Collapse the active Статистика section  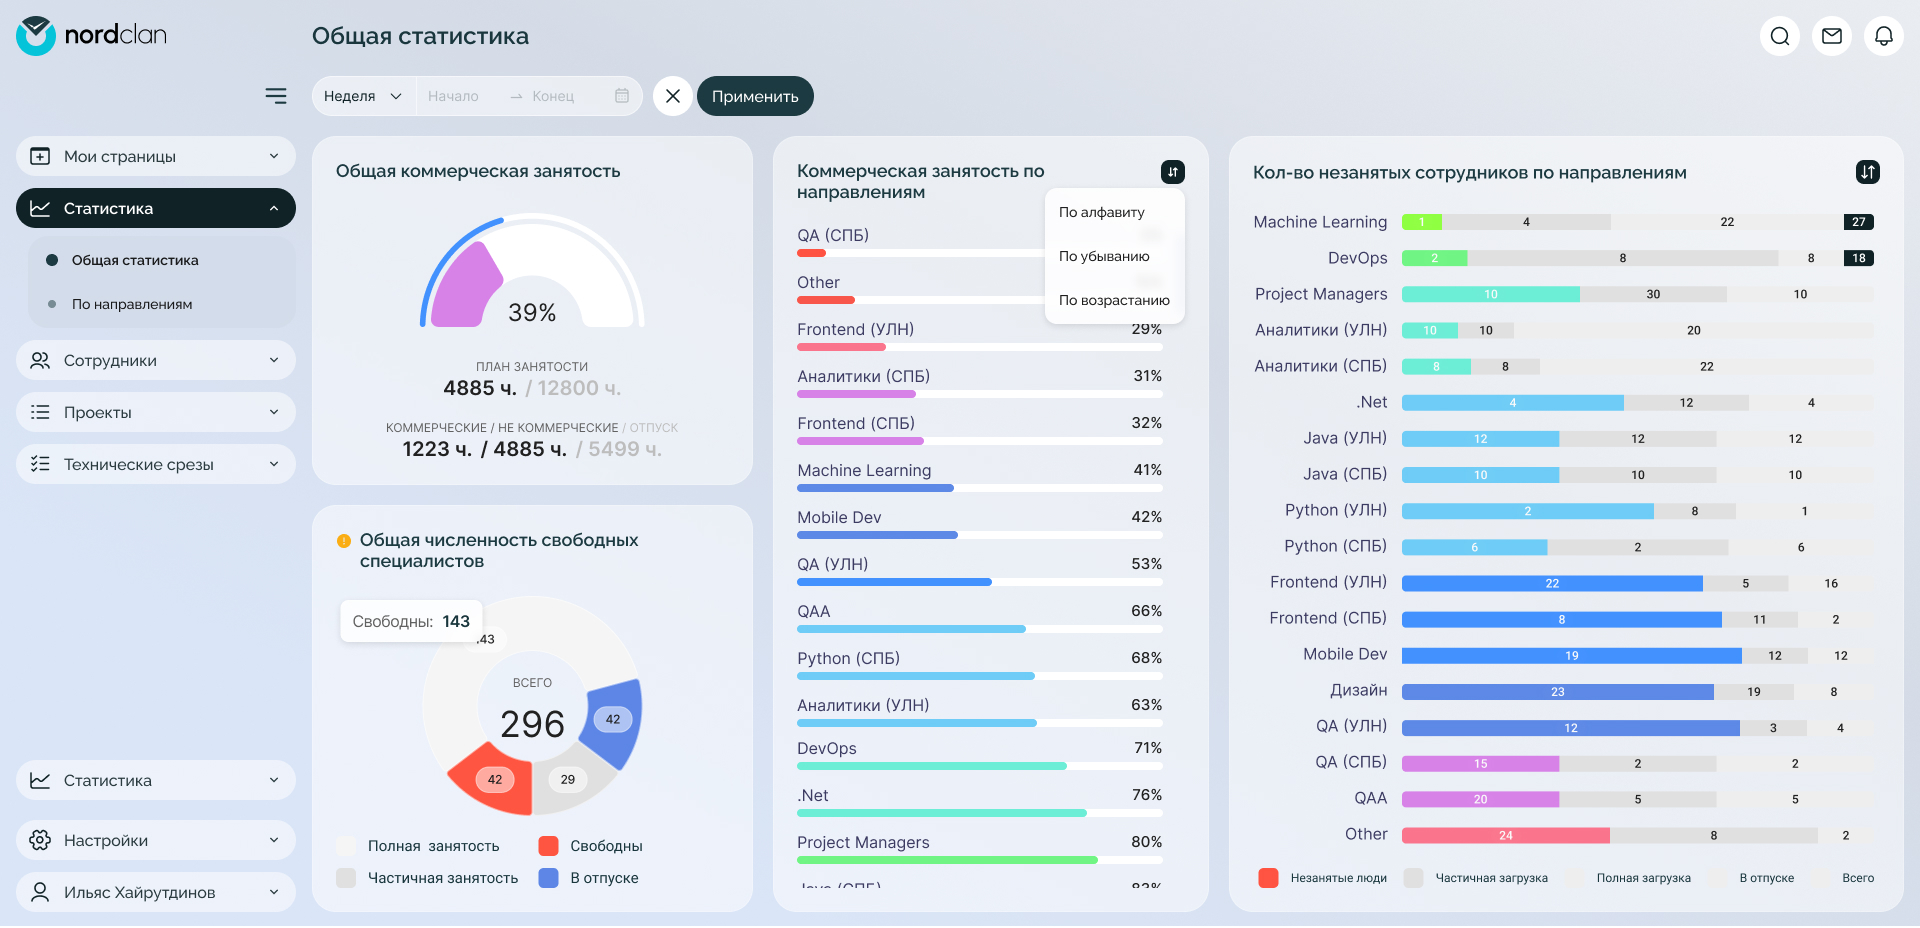[x=274, y=208]
